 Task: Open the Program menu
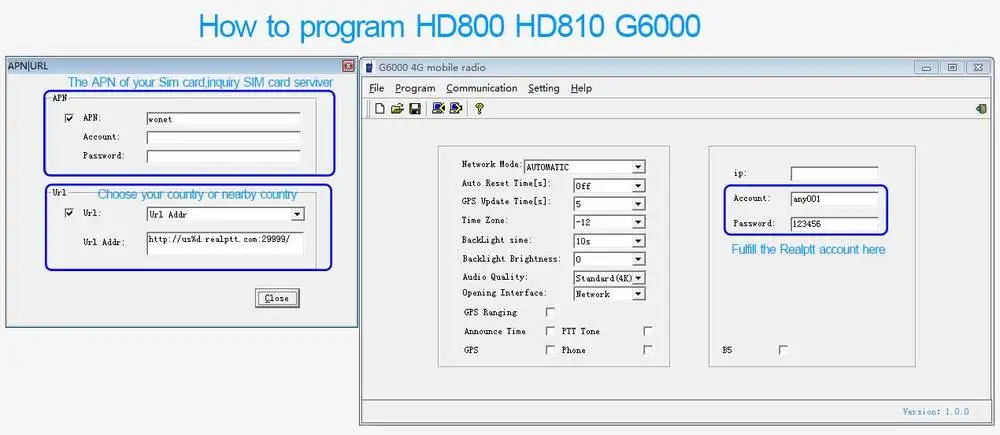[x=415, y=88]
